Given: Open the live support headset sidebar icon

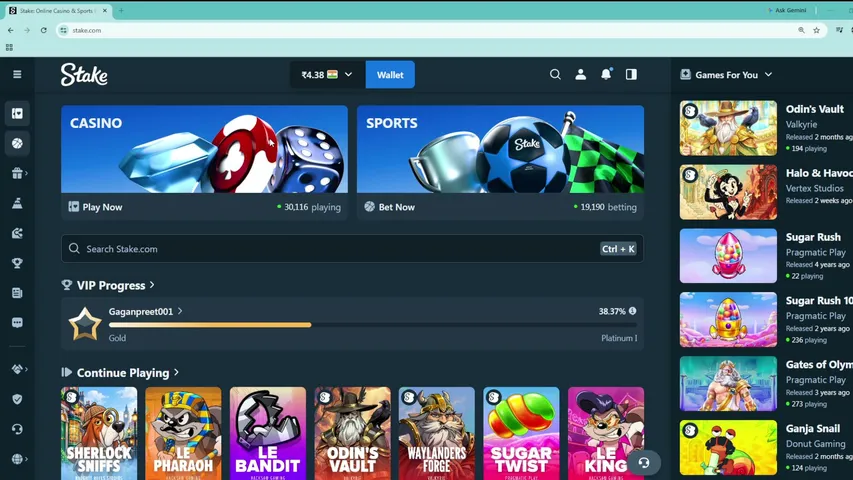Looking at the screenshot, I should pos(17,429).
